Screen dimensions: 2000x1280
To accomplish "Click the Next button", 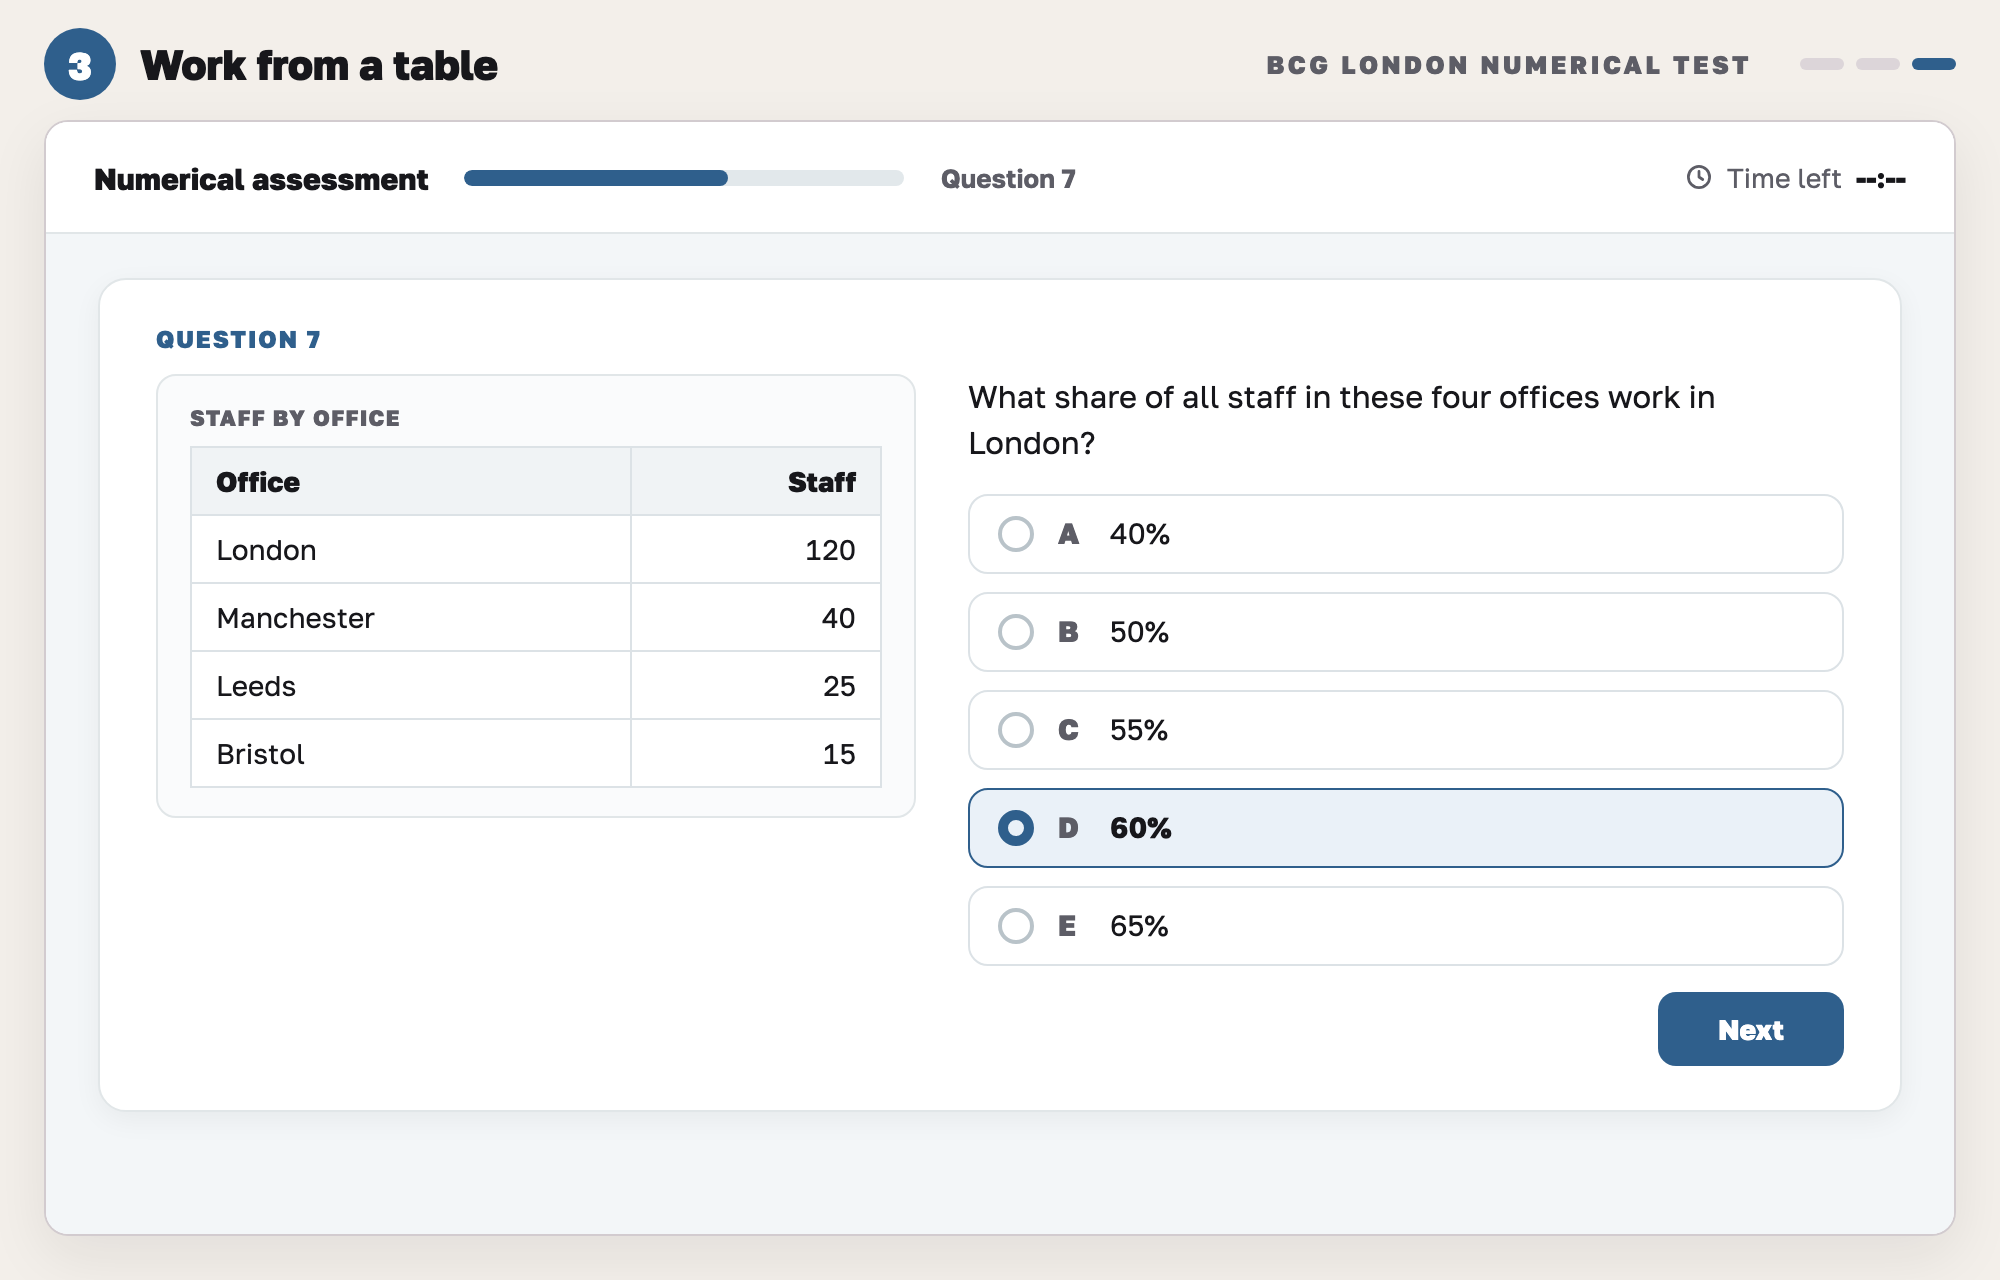I will (1750, 1029).
